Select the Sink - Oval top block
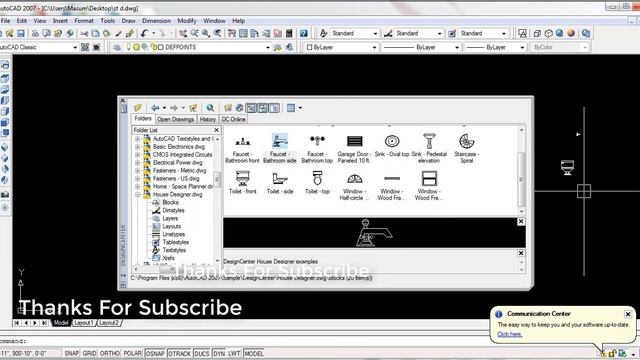The image size is (640, 360). click(392, 145)
